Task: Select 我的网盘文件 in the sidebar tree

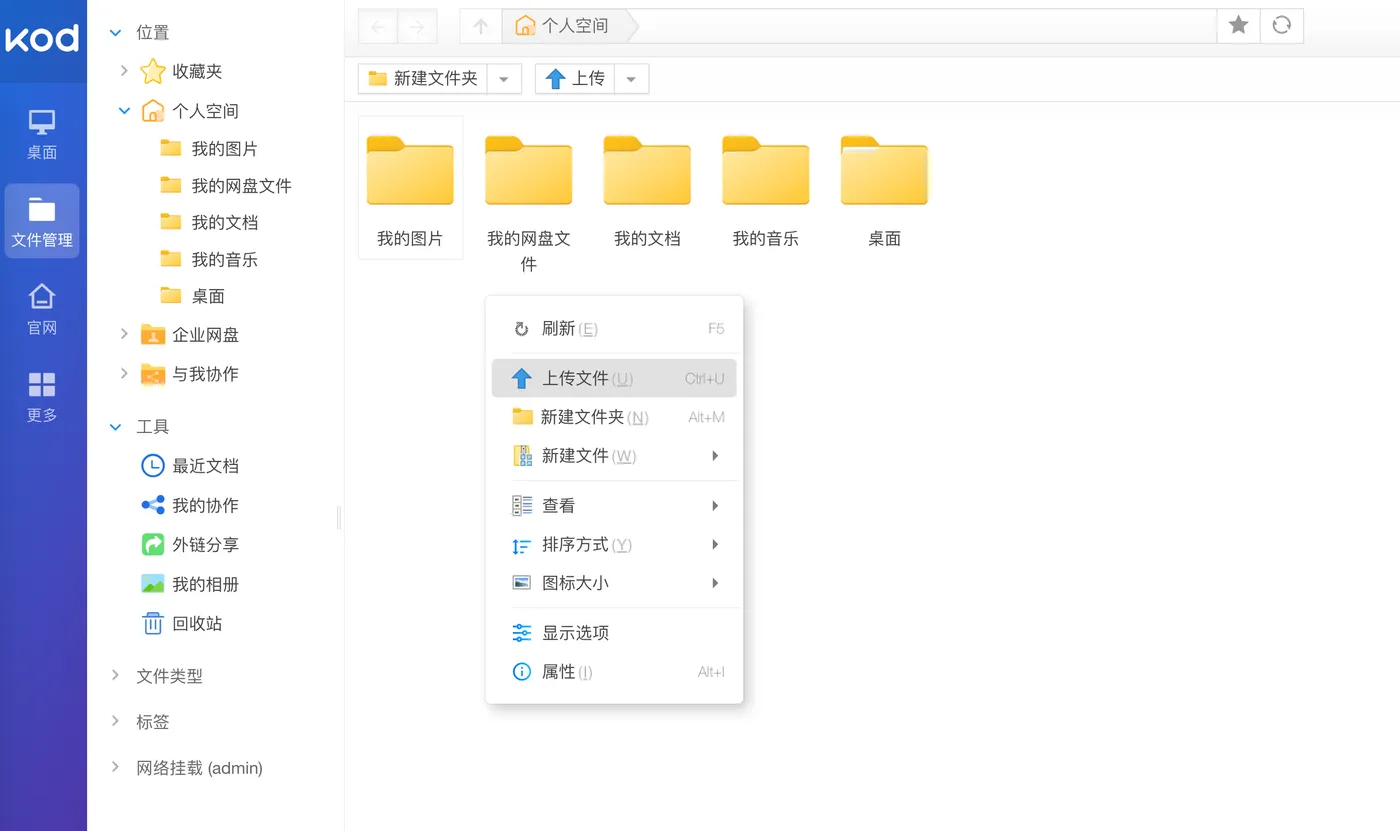Action: point(241,186)
